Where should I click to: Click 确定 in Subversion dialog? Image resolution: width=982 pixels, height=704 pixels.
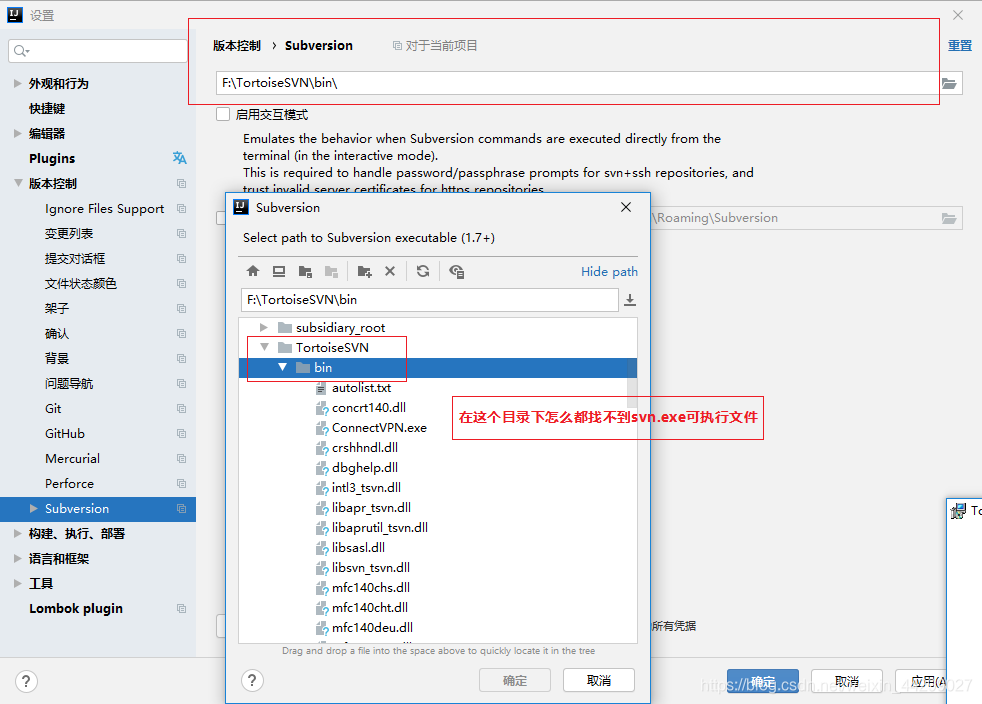(515, 680)
